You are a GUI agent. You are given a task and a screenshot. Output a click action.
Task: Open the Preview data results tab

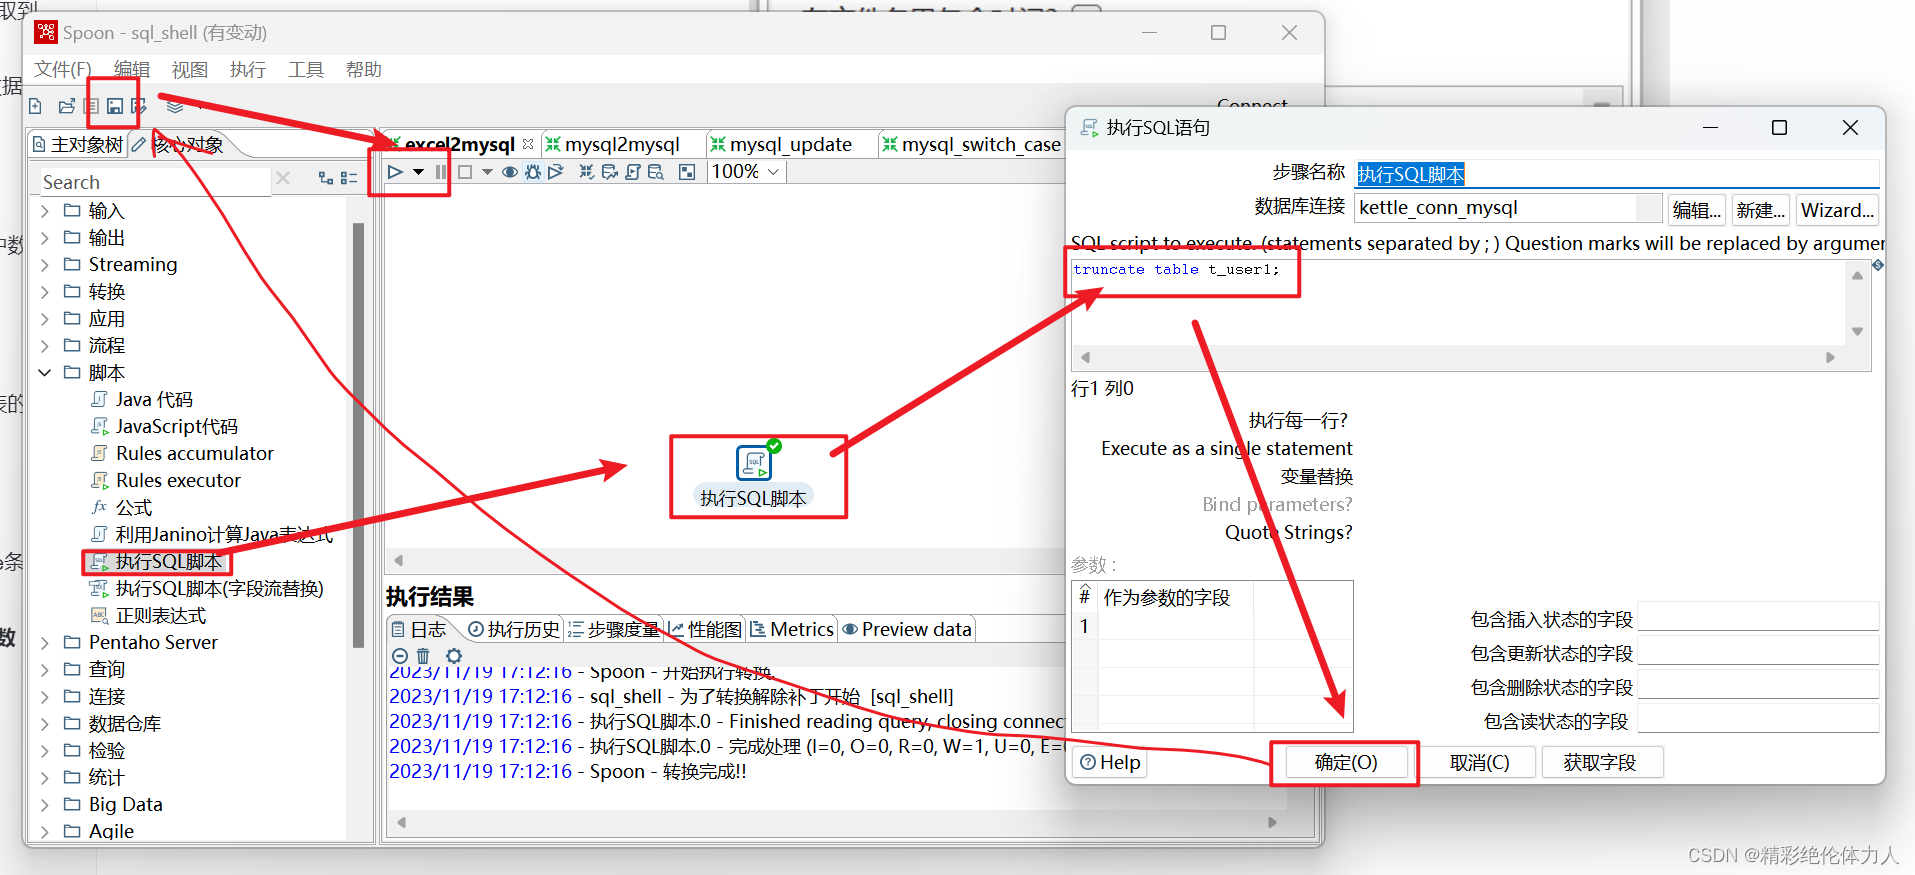(907, 629)
